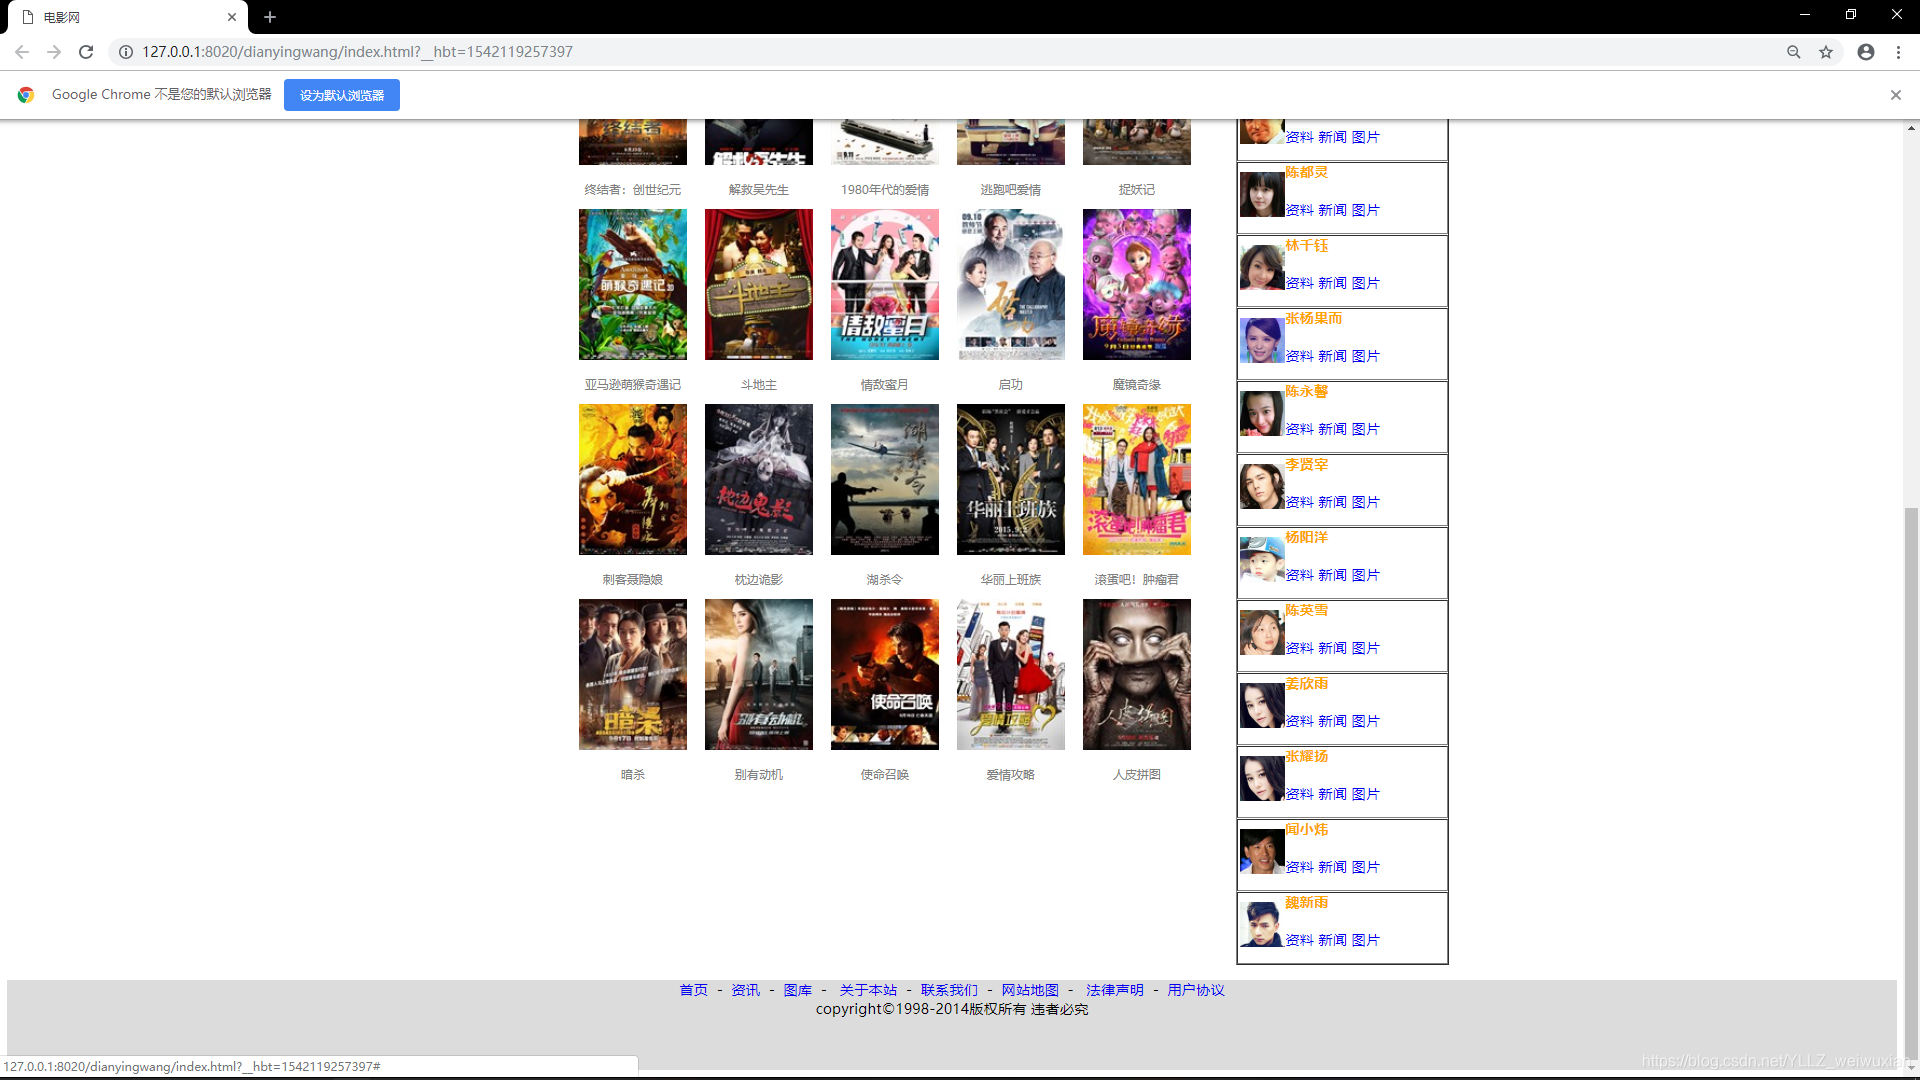1920x1080 pixels.
Task: Open a new tab with plus icon
Action: click(x=270, y=17)
